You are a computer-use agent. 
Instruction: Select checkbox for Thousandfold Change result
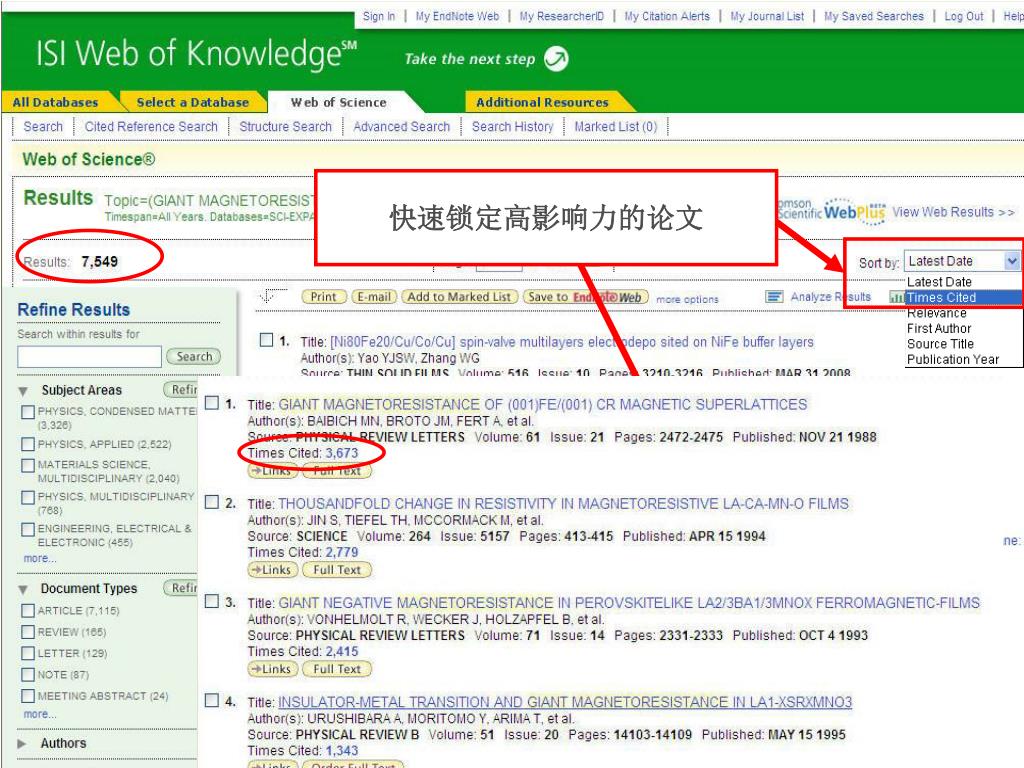tap(212, 502)
